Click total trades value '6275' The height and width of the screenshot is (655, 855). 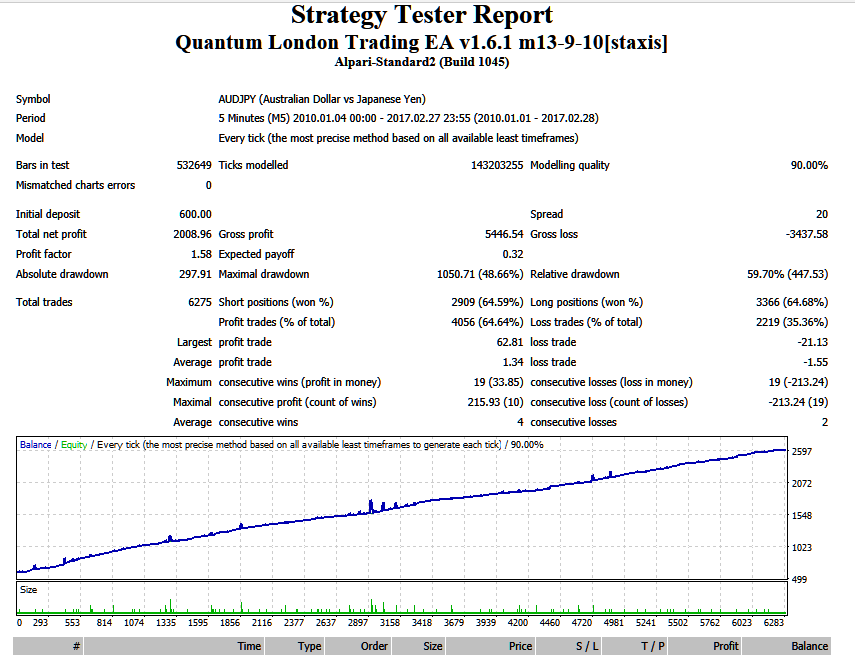(x=200, y=302)
